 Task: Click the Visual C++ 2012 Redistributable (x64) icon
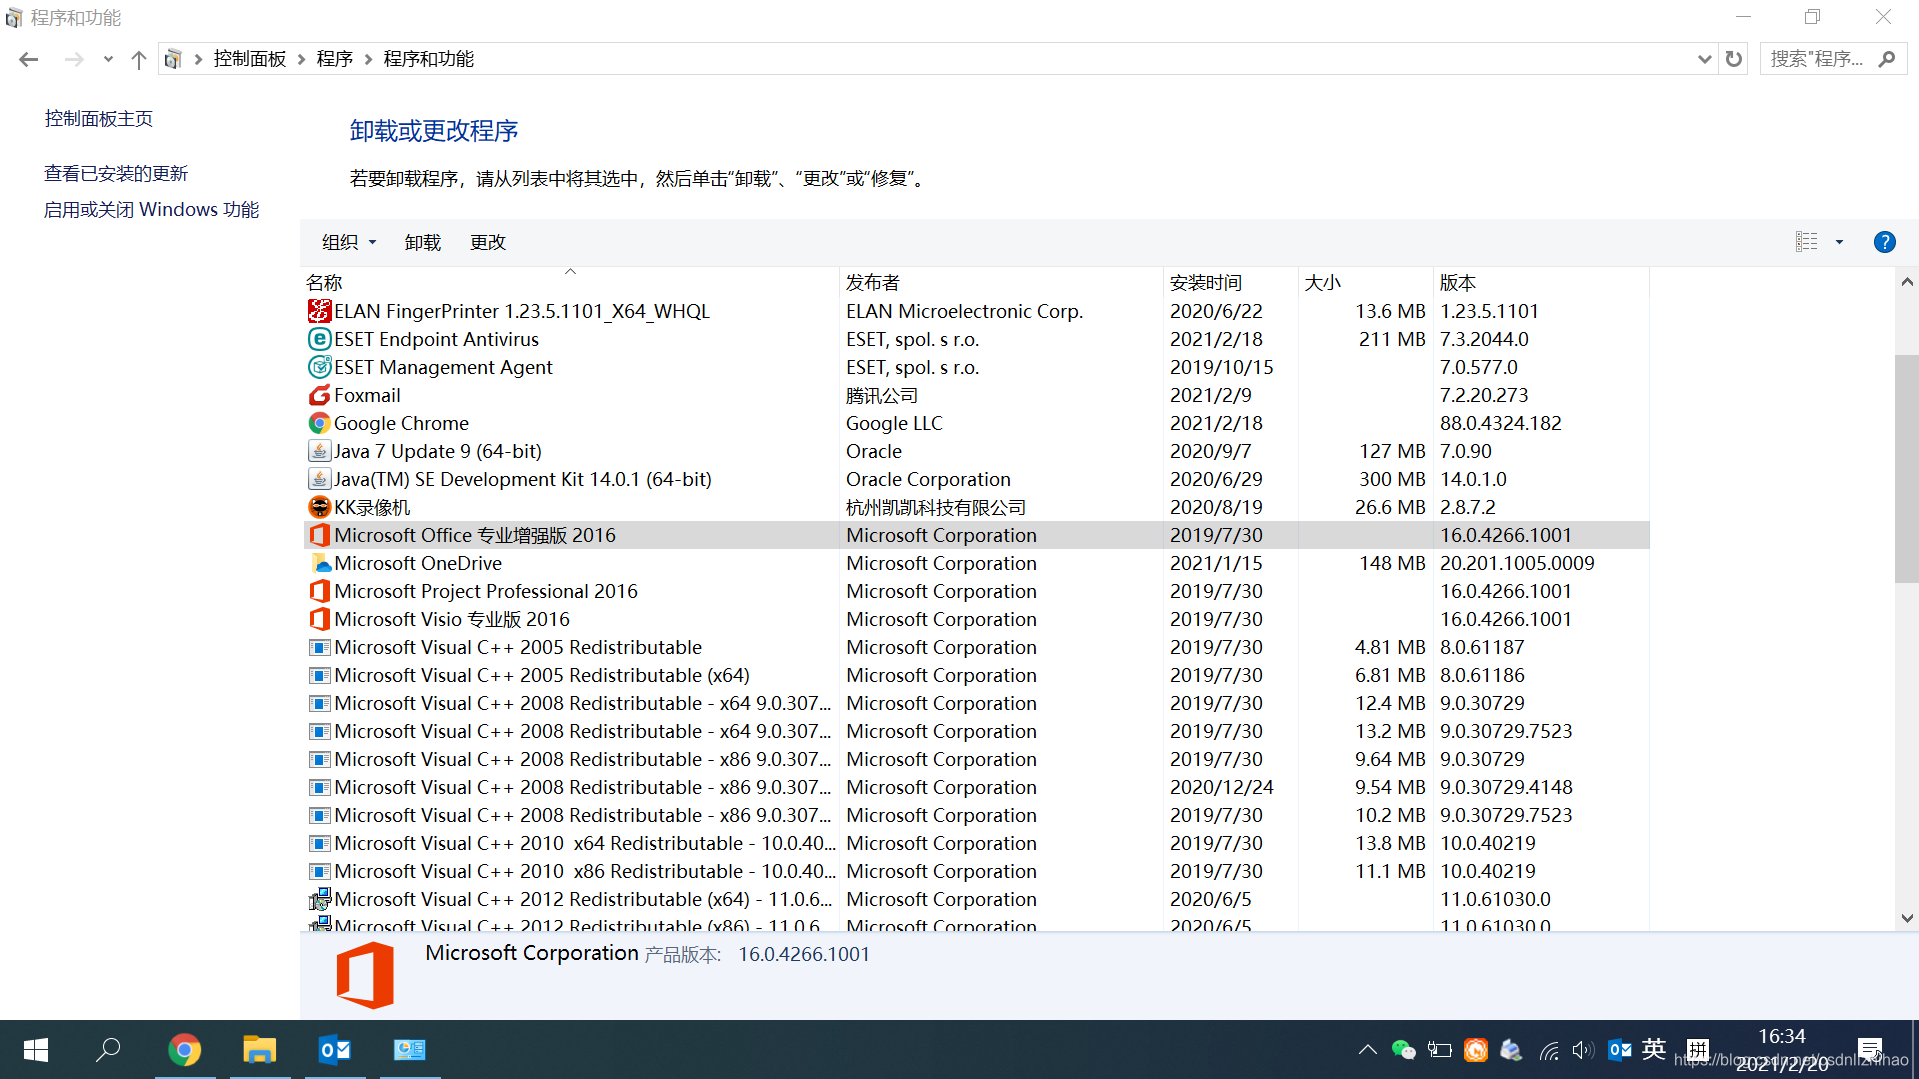(319, 899)
